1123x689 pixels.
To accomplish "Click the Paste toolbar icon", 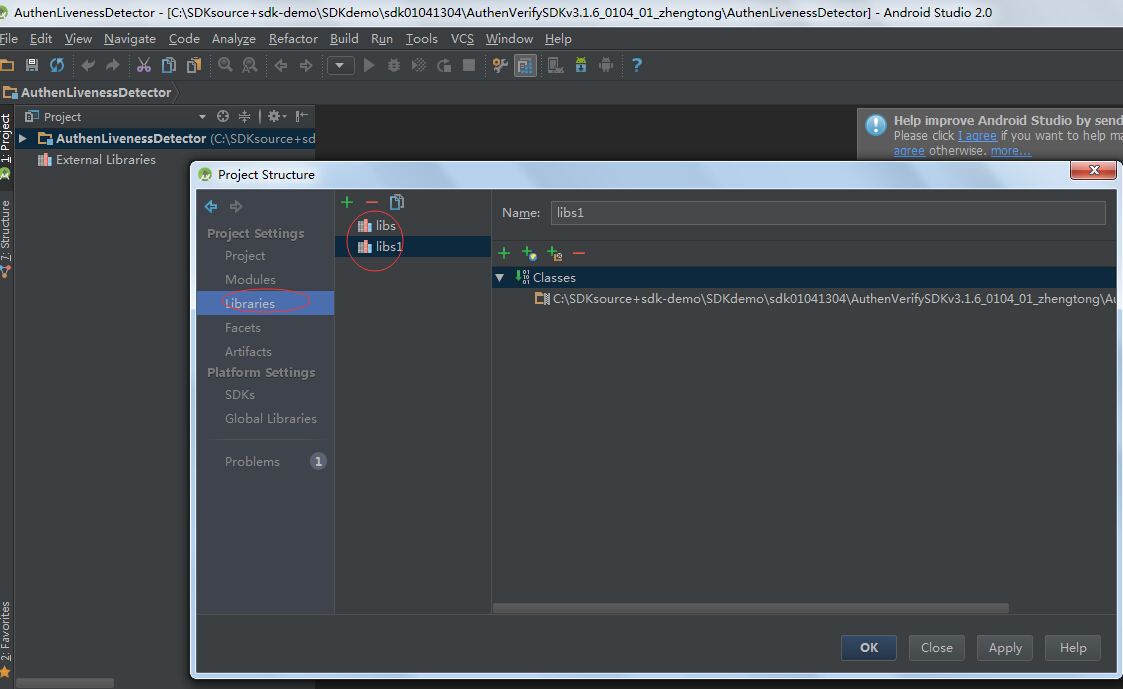I will tap(194, 65).
